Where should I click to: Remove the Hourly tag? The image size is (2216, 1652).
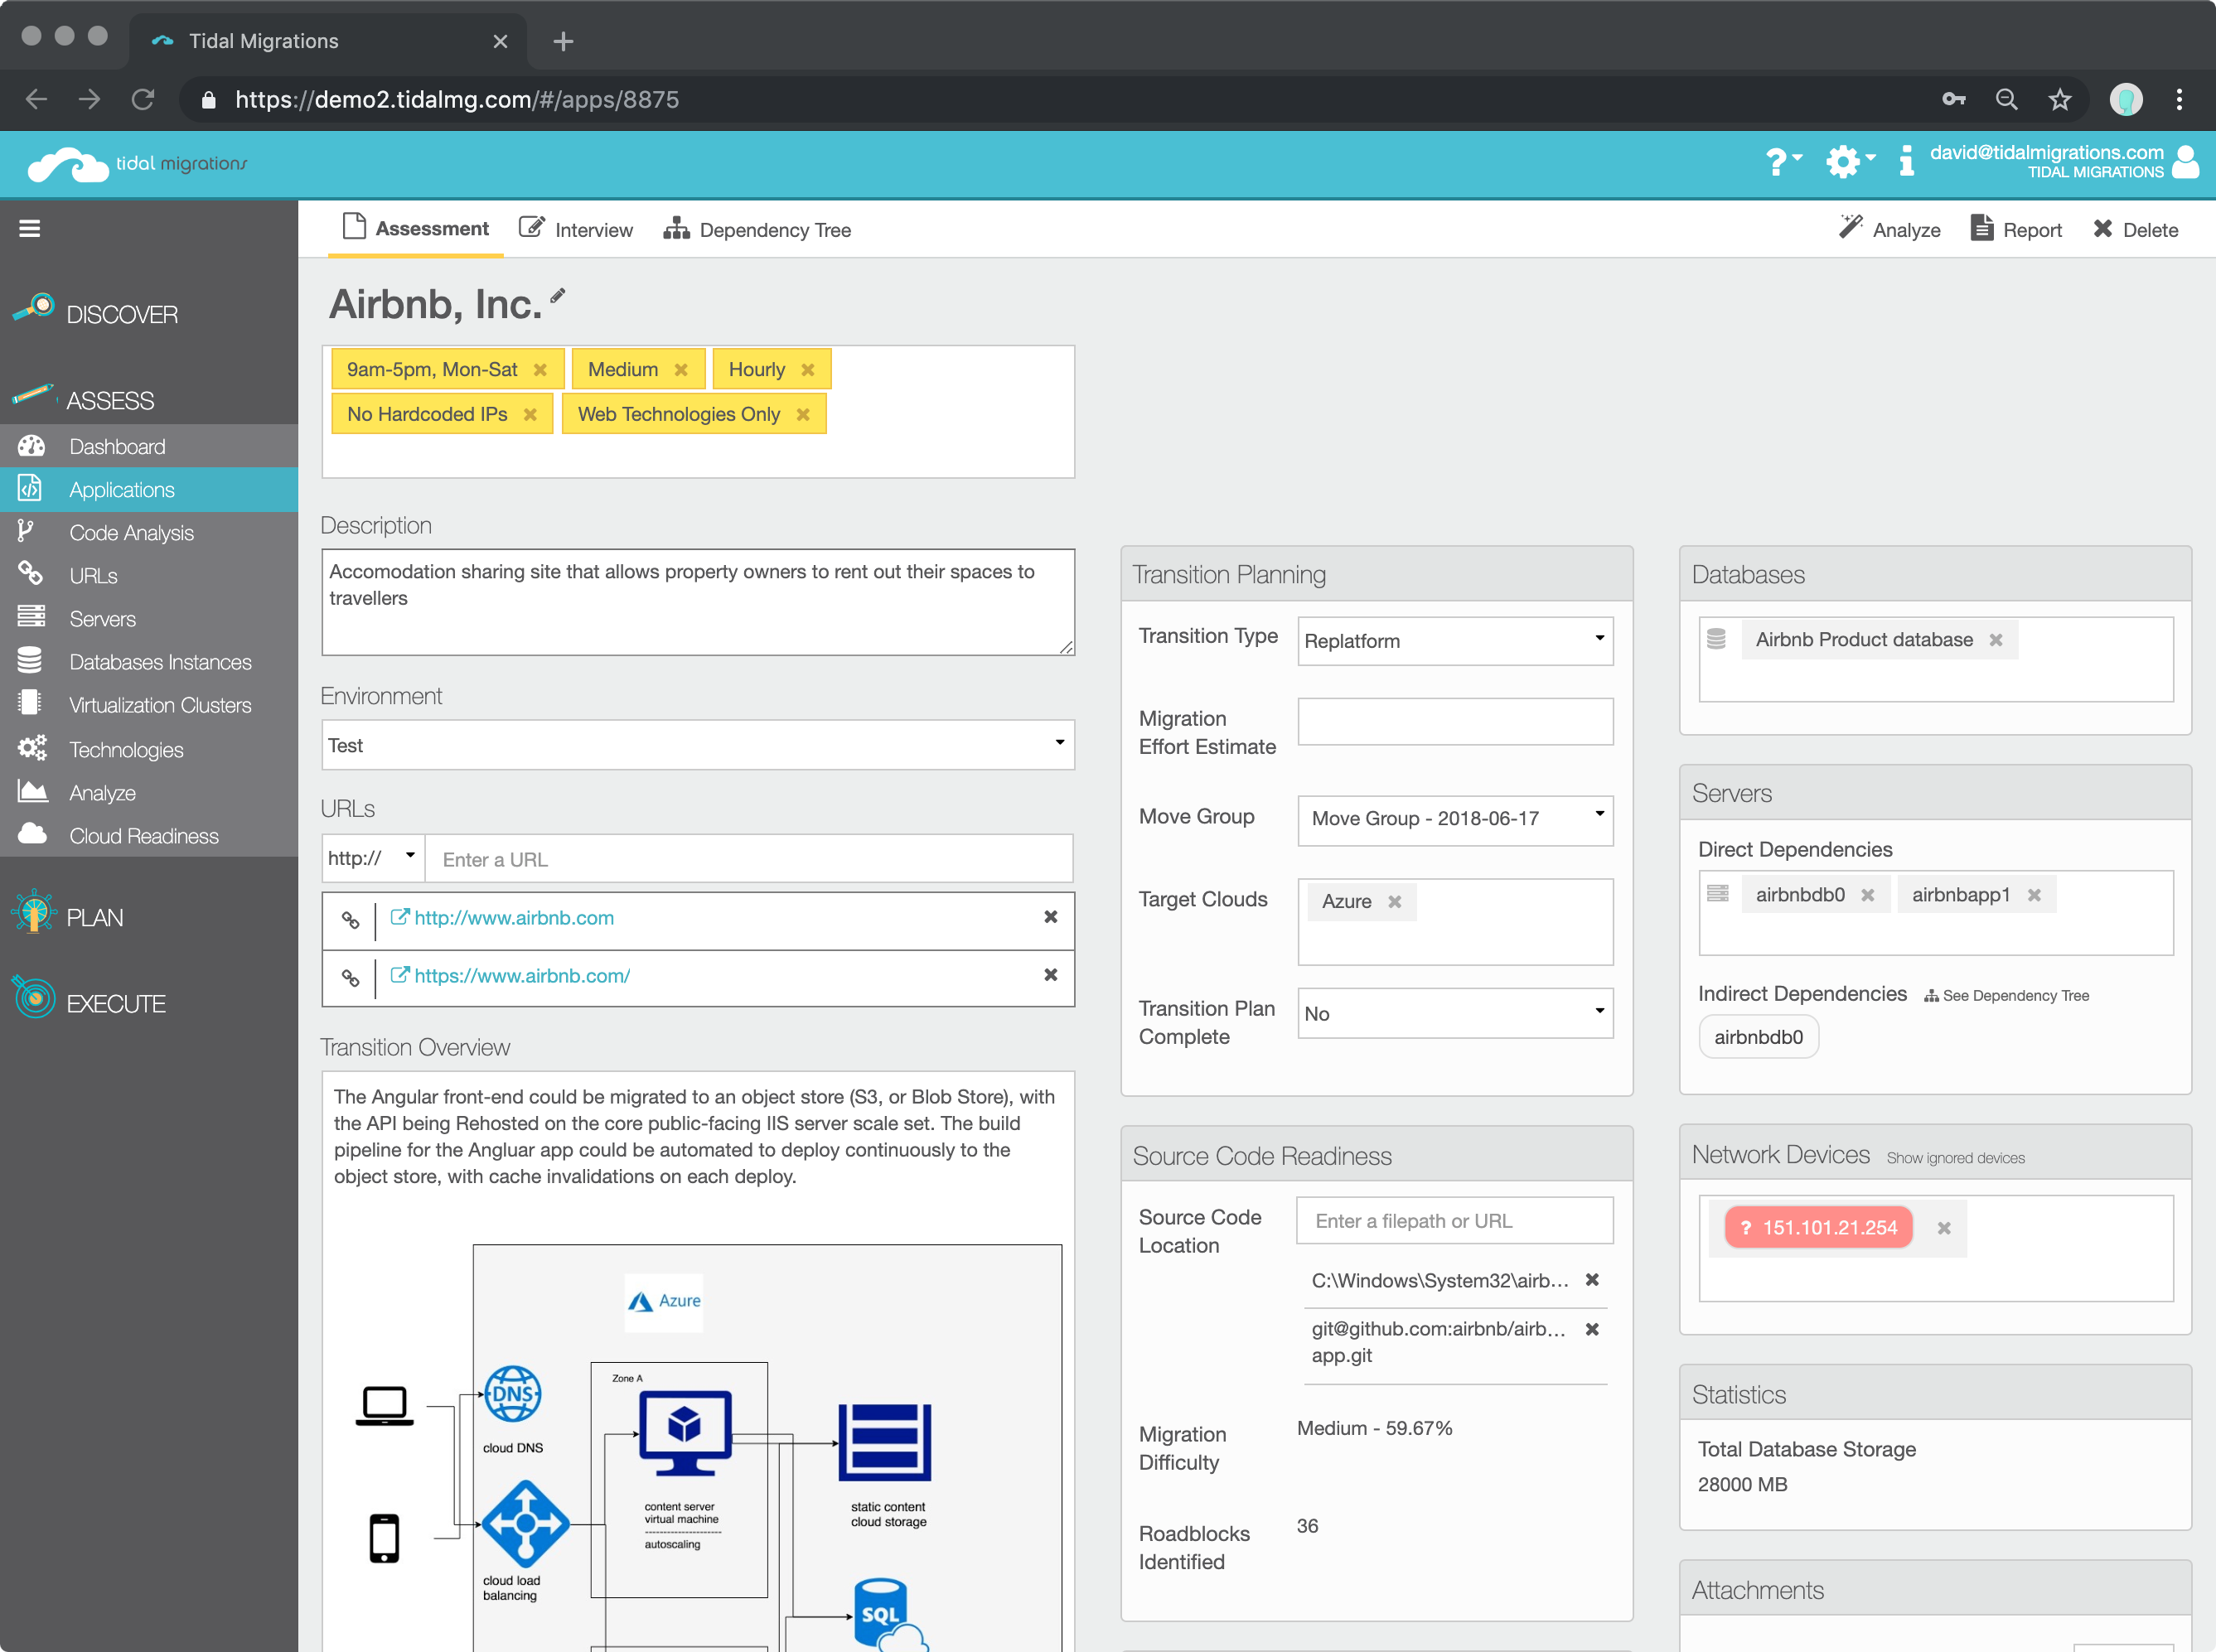pyautogui.click(x=808, y=370)
